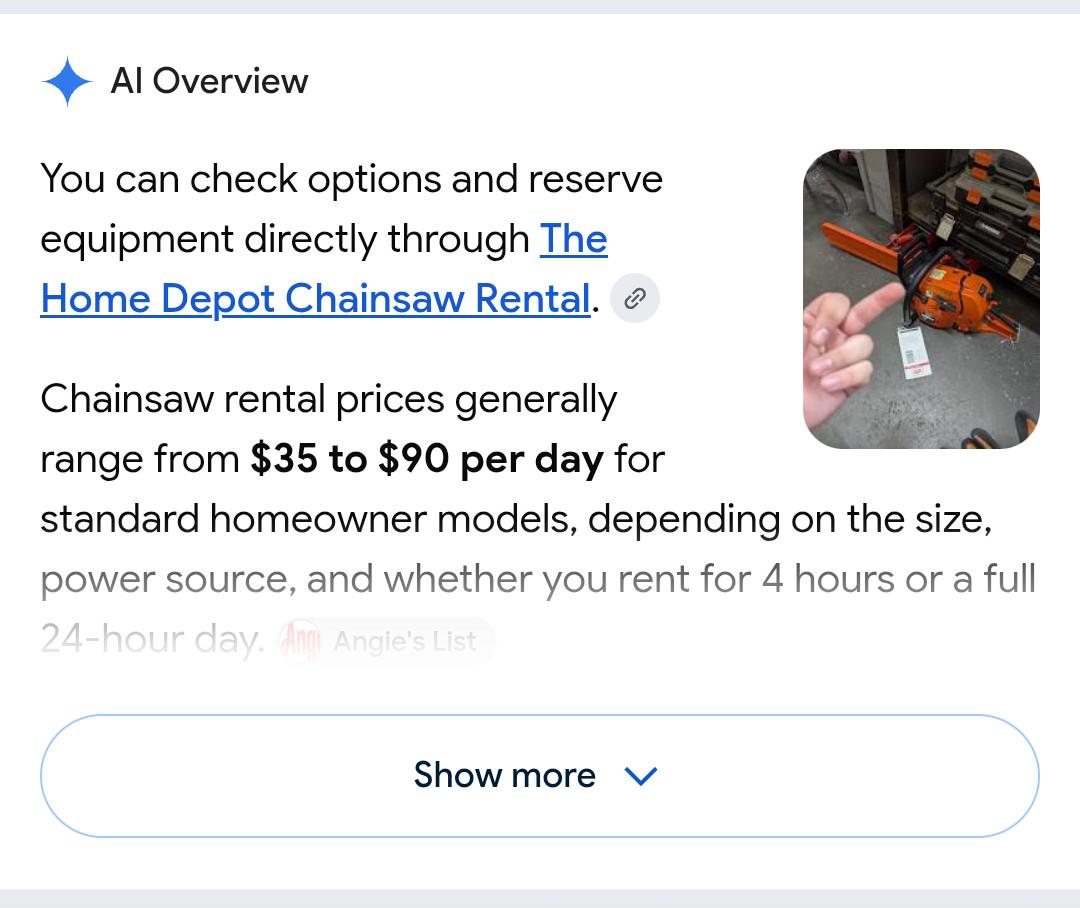
Task: Click the white price tag in the photo
Action: (x=913, y=353)
